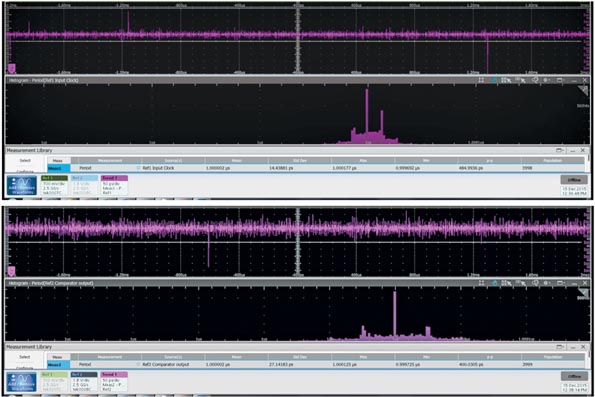Click fit-to-view icon in Input Clock histogram toolbar
Screen dimensions: 595x397
click(x=481, y=80)
